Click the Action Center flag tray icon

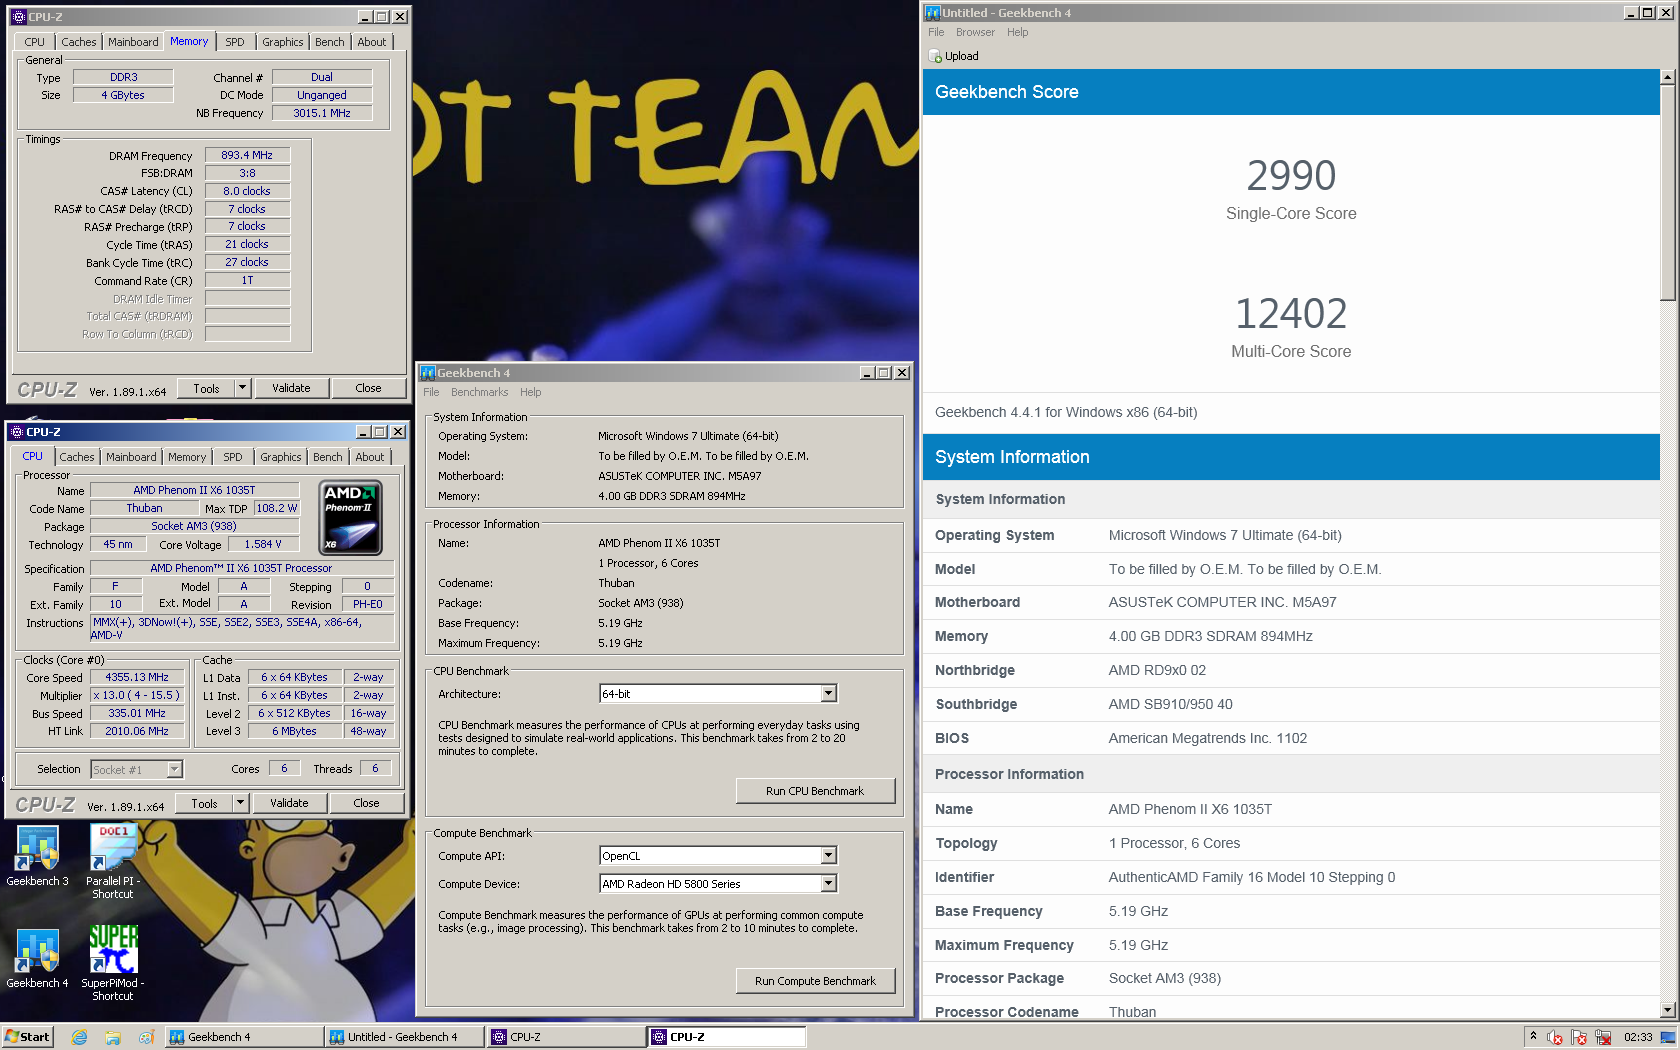click(1579, 1037)
